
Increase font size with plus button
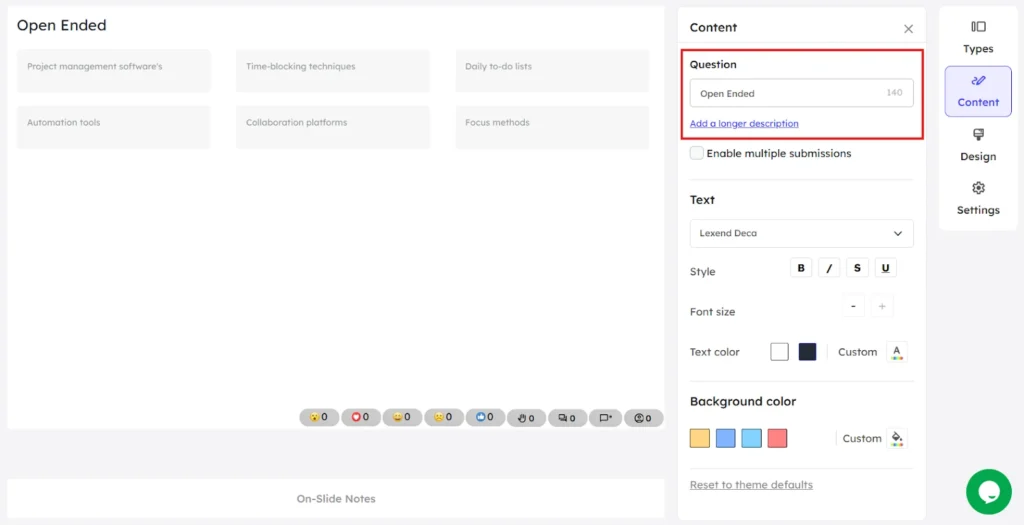tap(882, 306)
